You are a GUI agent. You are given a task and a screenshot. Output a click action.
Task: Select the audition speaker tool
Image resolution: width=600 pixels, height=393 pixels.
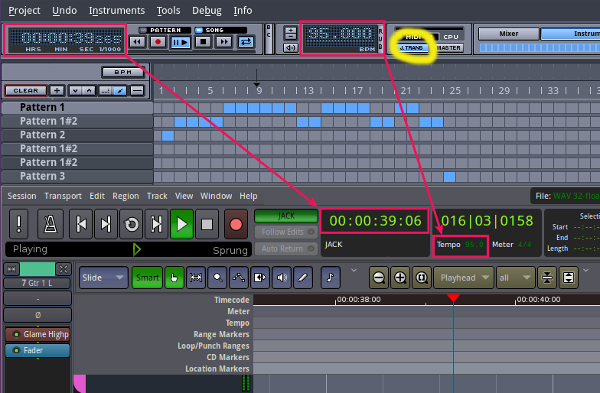coord(282,277)
